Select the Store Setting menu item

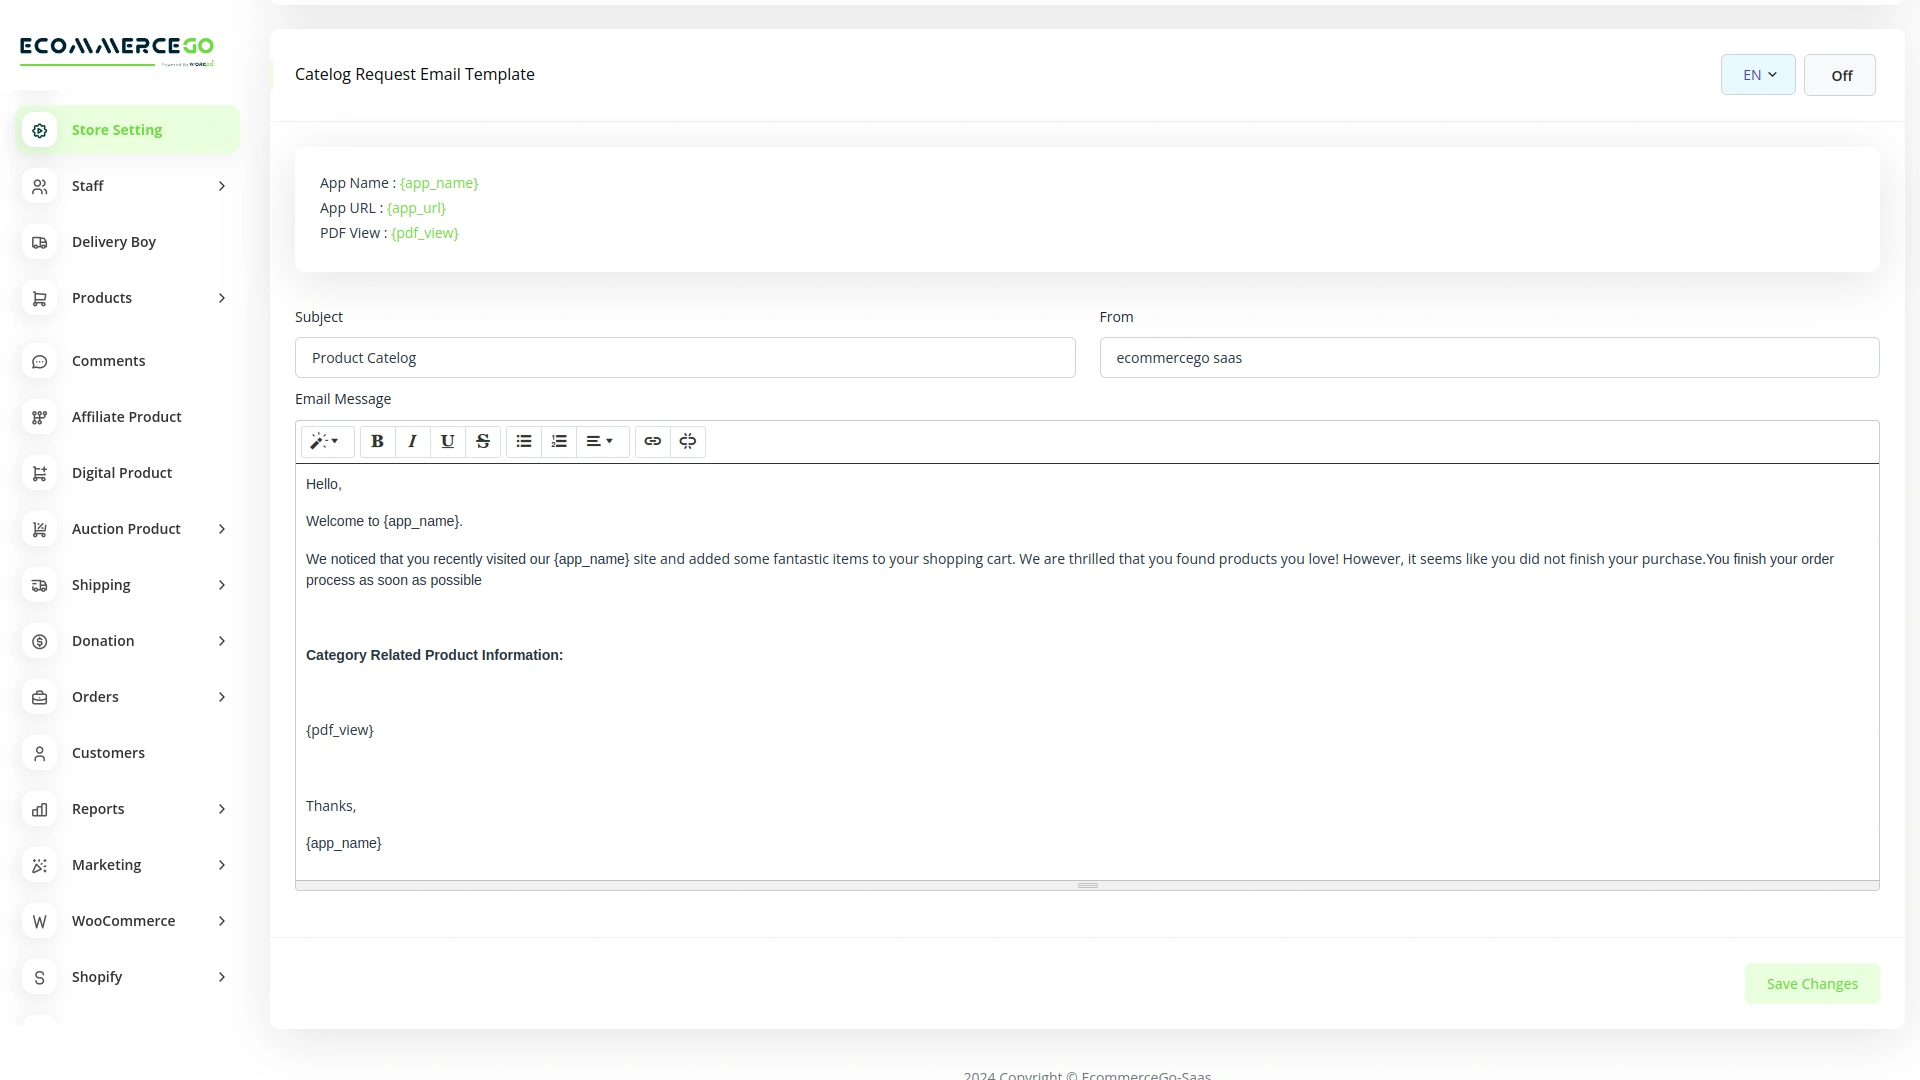(x=117, y=130)
